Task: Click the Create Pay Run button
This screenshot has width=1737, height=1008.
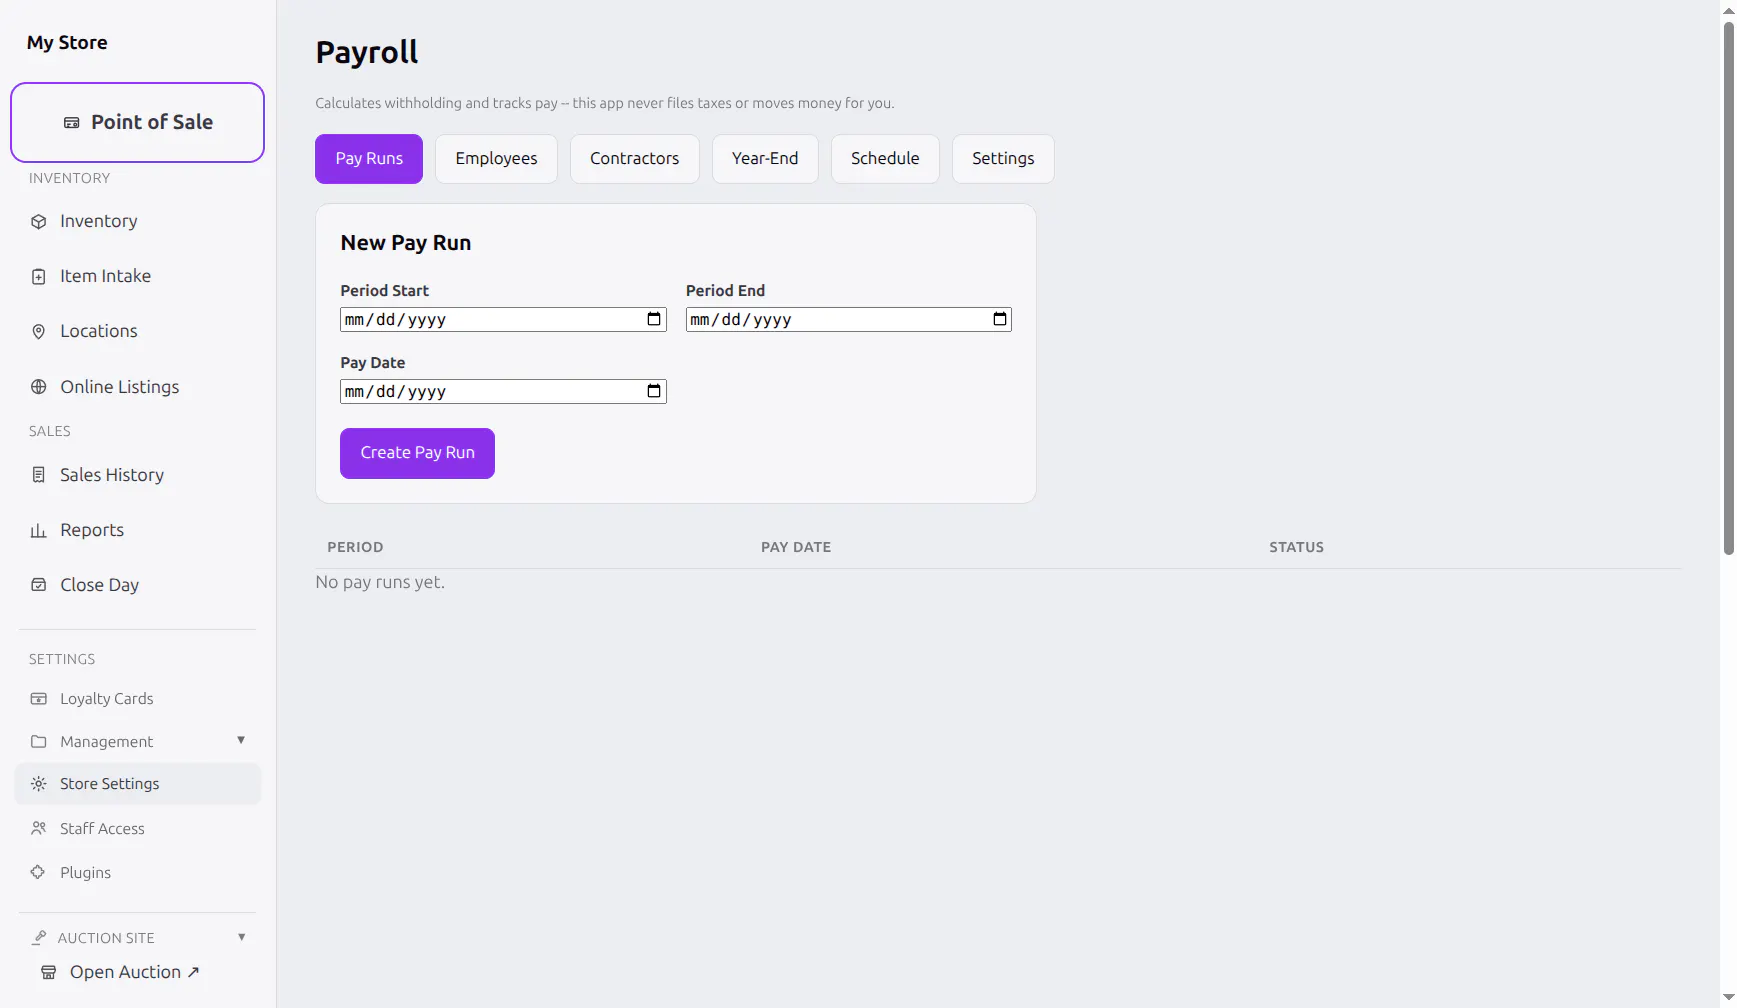Action: pyautogui.click(x=417, y=453)
